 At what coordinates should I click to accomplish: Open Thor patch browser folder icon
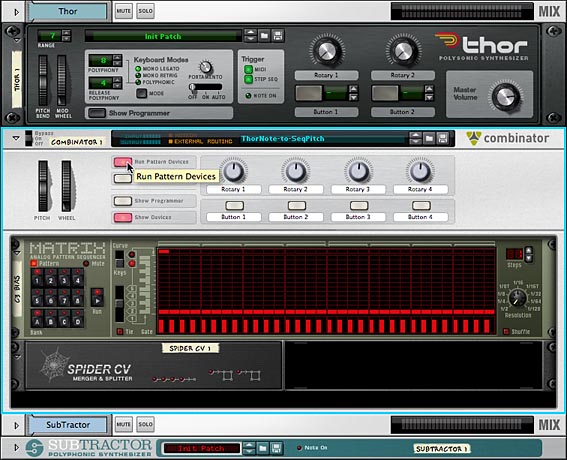click(x=264, y=36)
